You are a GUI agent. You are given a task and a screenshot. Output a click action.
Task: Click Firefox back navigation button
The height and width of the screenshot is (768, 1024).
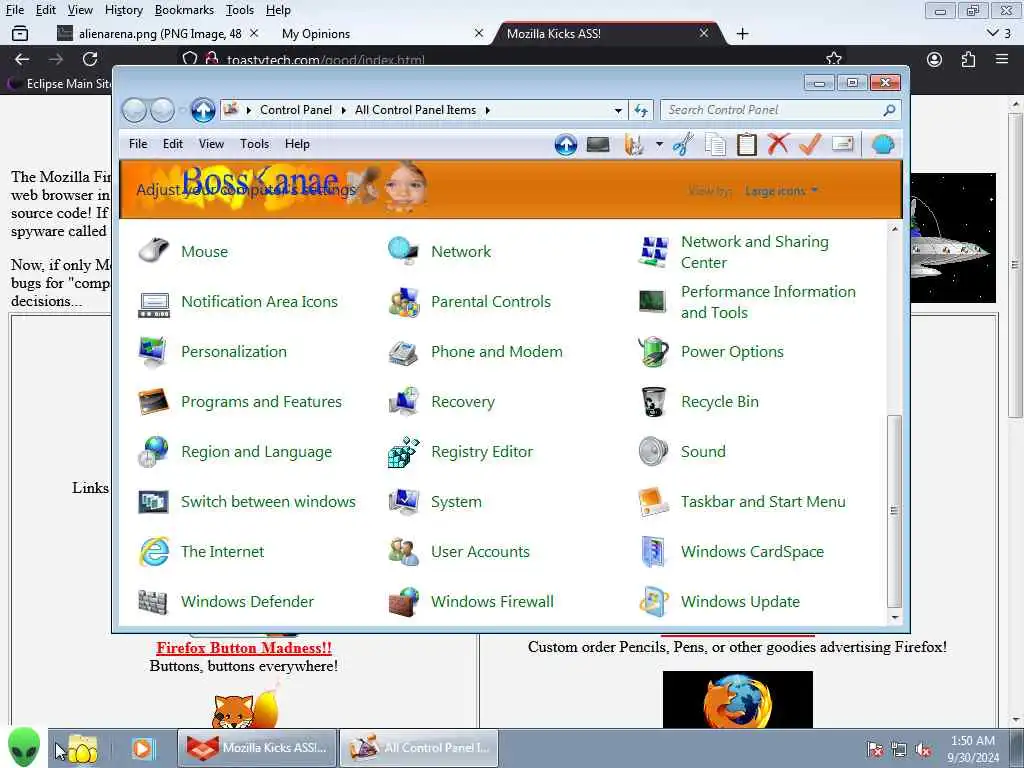point(22,59)
